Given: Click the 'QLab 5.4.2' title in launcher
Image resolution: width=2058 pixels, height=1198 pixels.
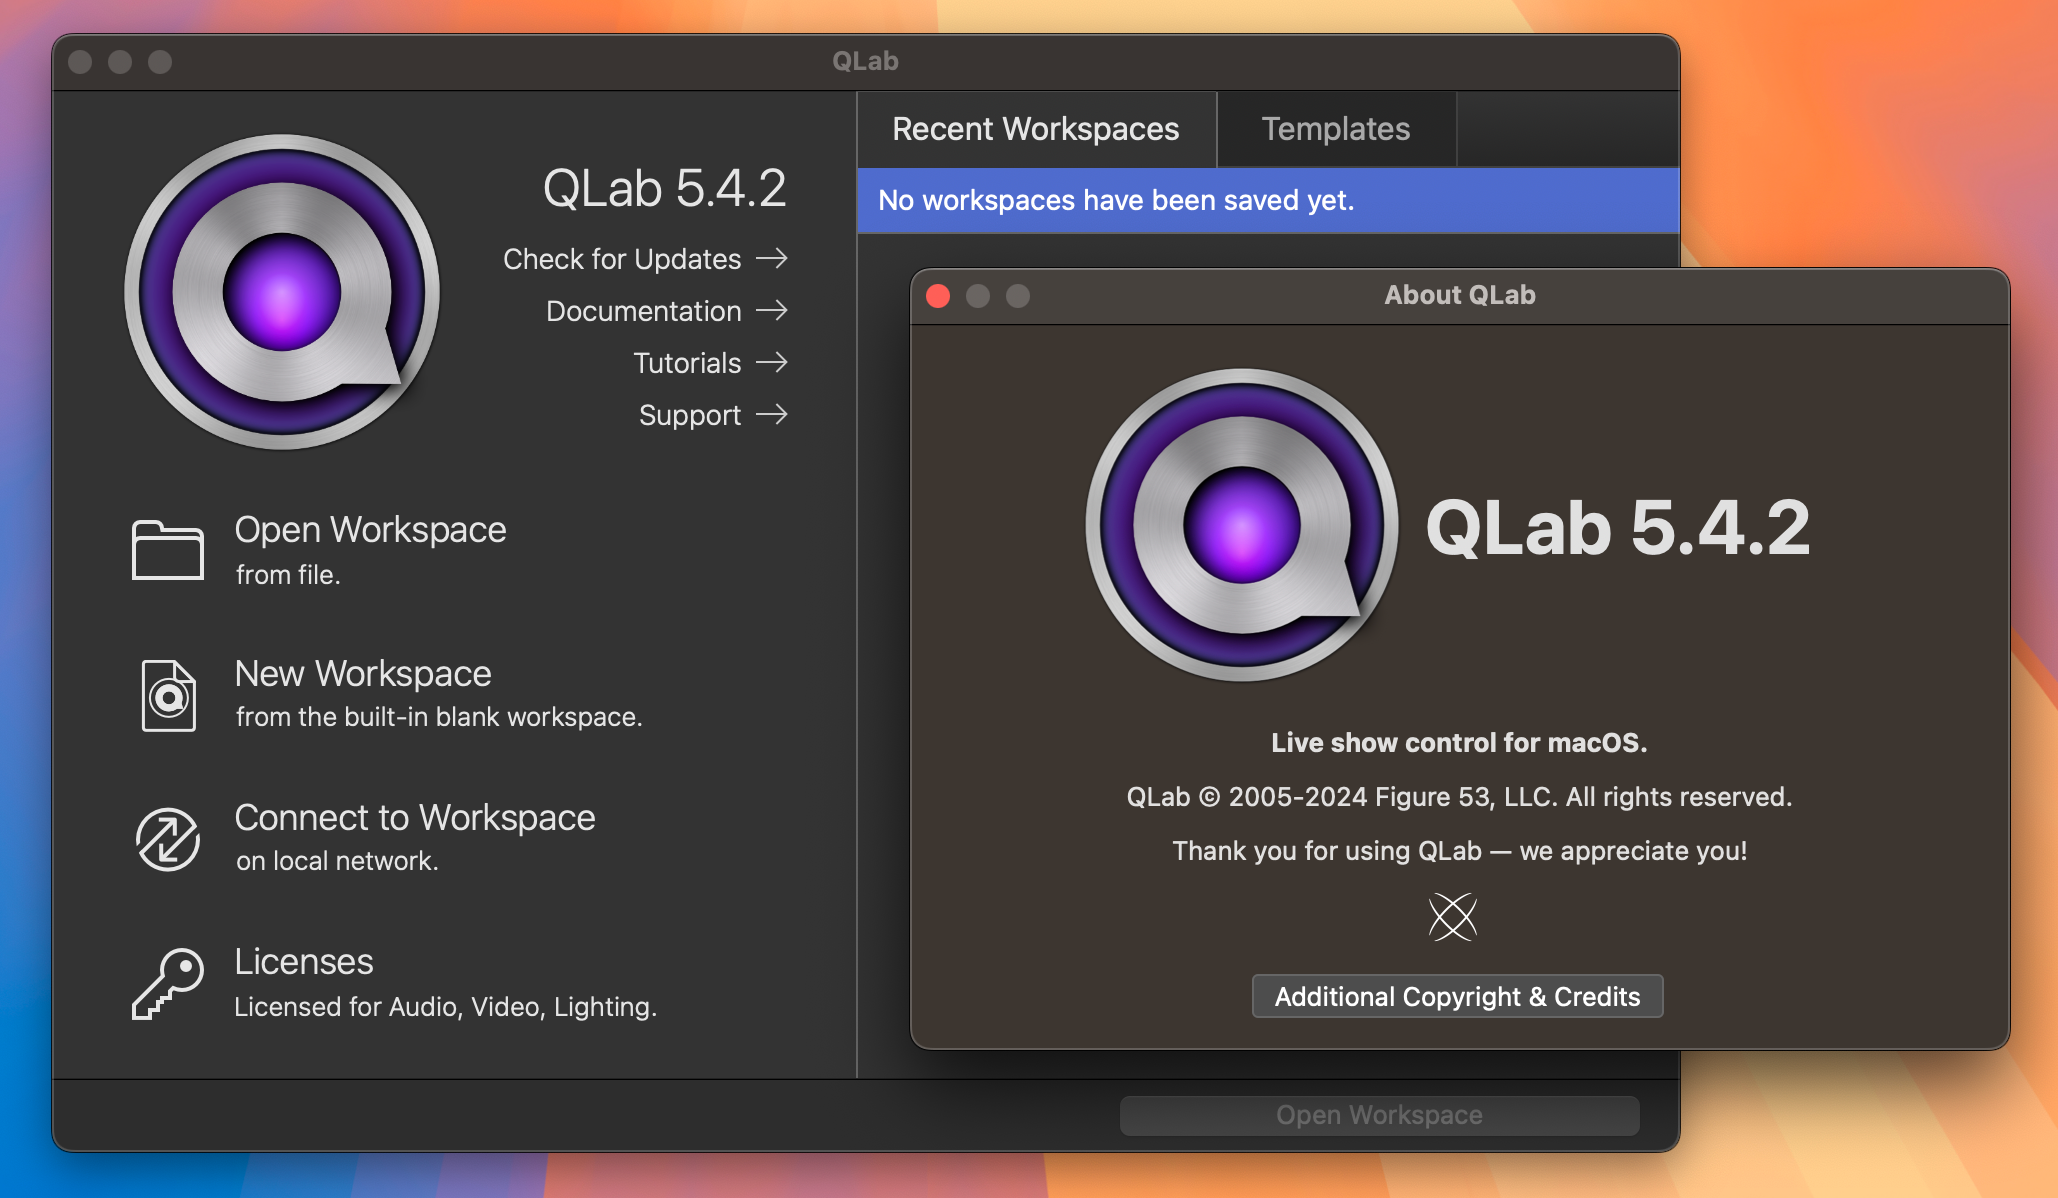Looking at the screenshot, I should click(x=665, y=188).
